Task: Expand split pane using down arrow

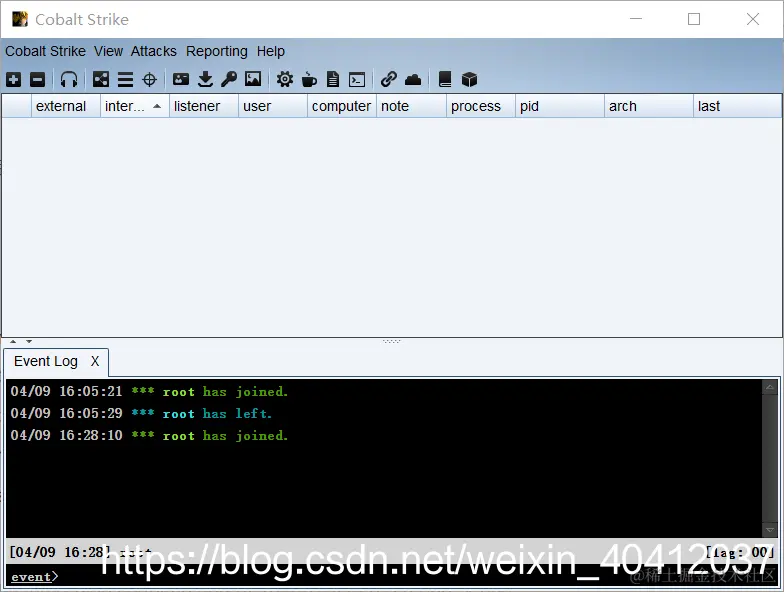Action: (29, 342)
